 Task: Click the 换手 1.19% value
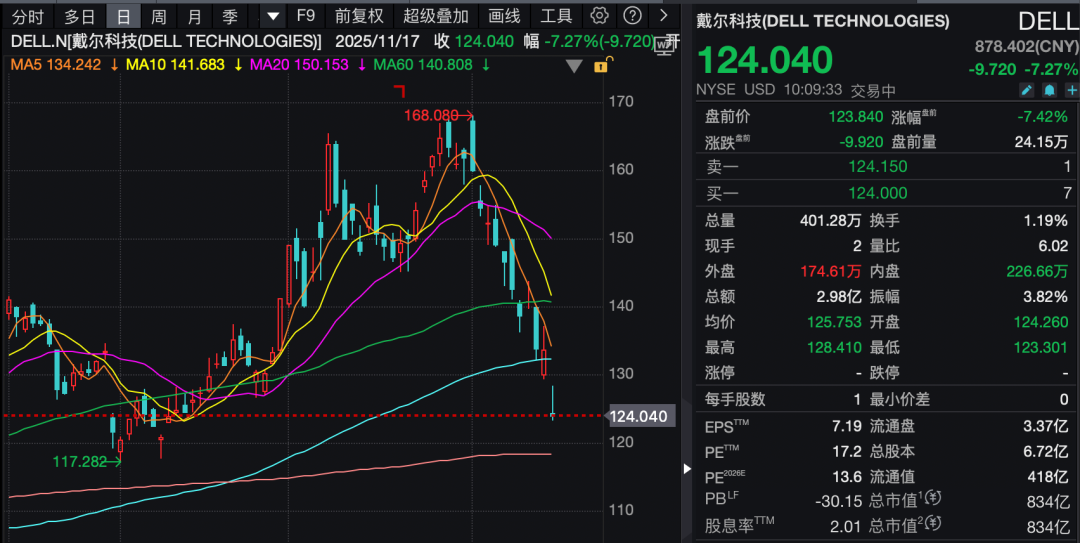point(1046,221)
